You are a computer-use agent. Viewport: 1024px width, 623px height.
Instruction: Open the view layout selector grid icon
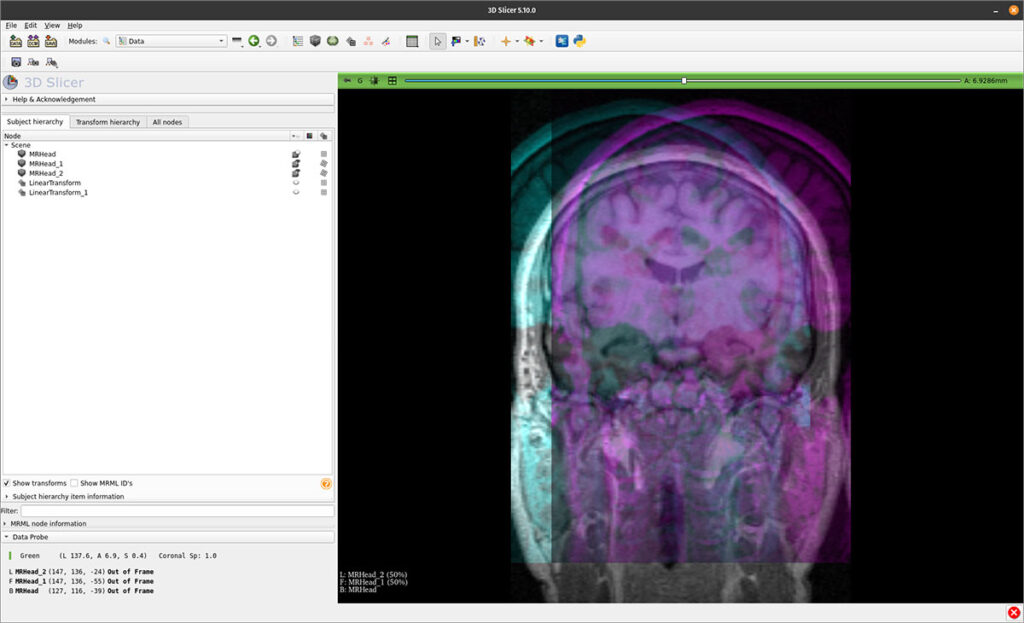pyautogui.click(x=412, y=41)
